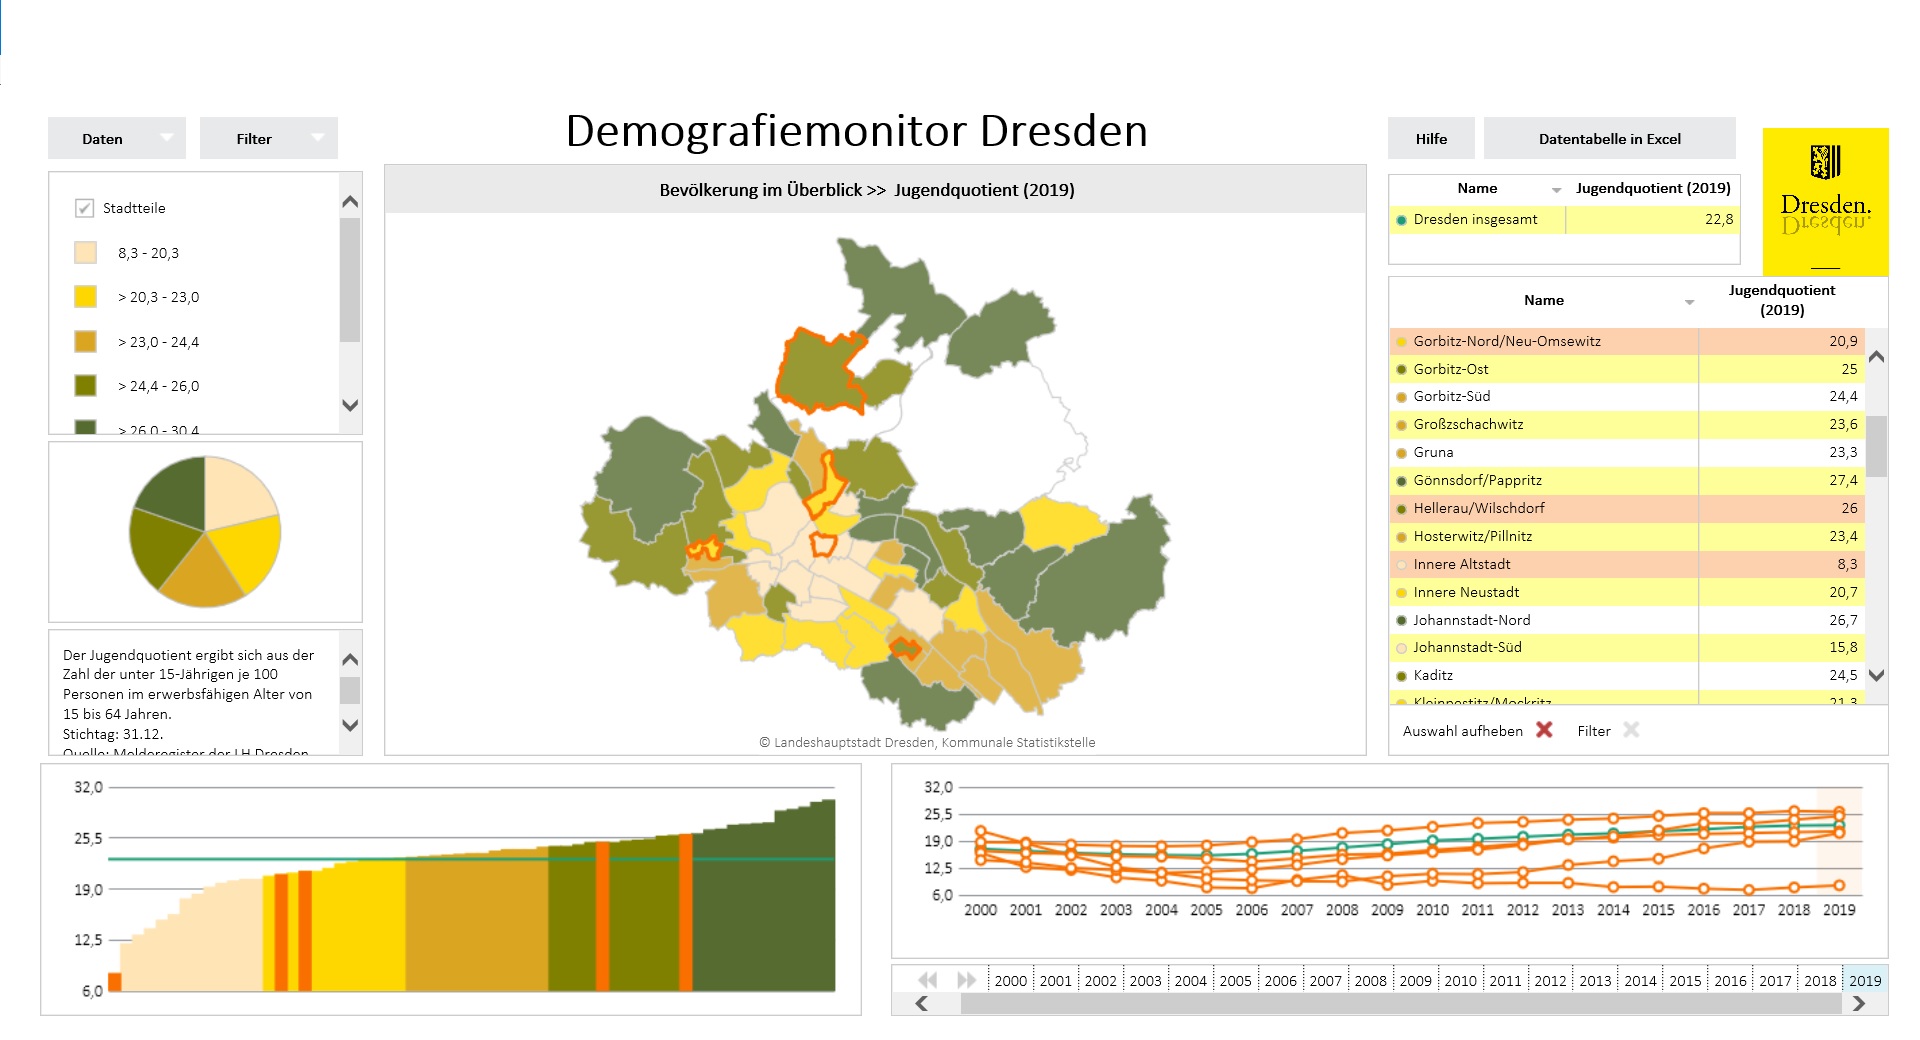Image resolution: width=1920 pixels, height=1040 pixels.
Task: Click the Dresden city logo
Action: click(1825, 201)
